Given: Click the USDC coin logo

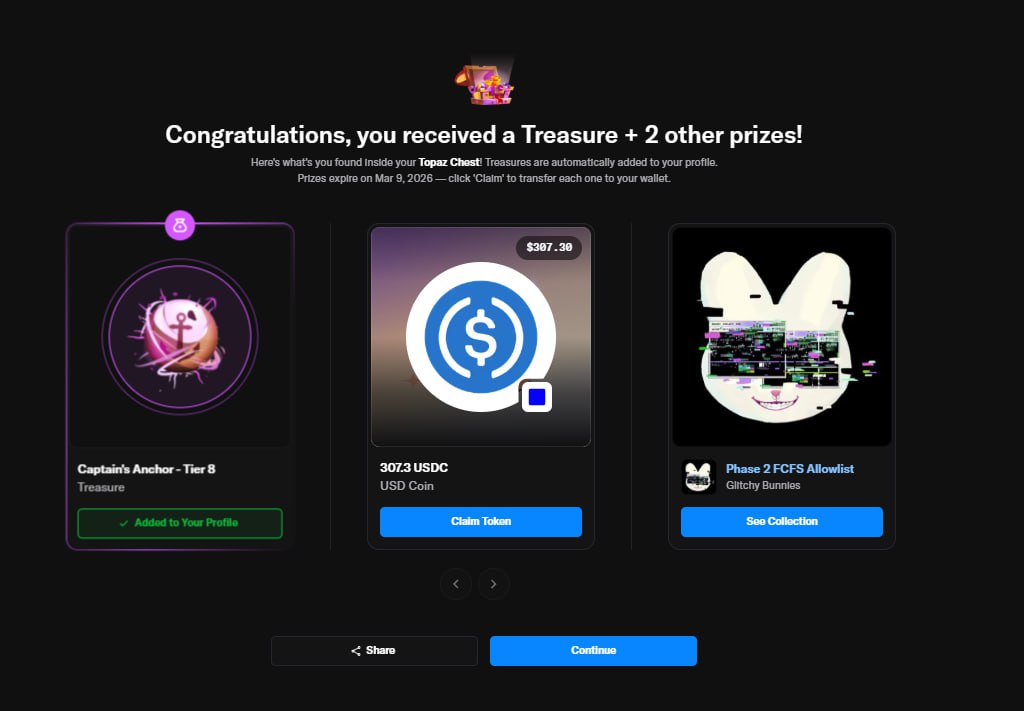Looking at the screenshot, I should point(481,337).
